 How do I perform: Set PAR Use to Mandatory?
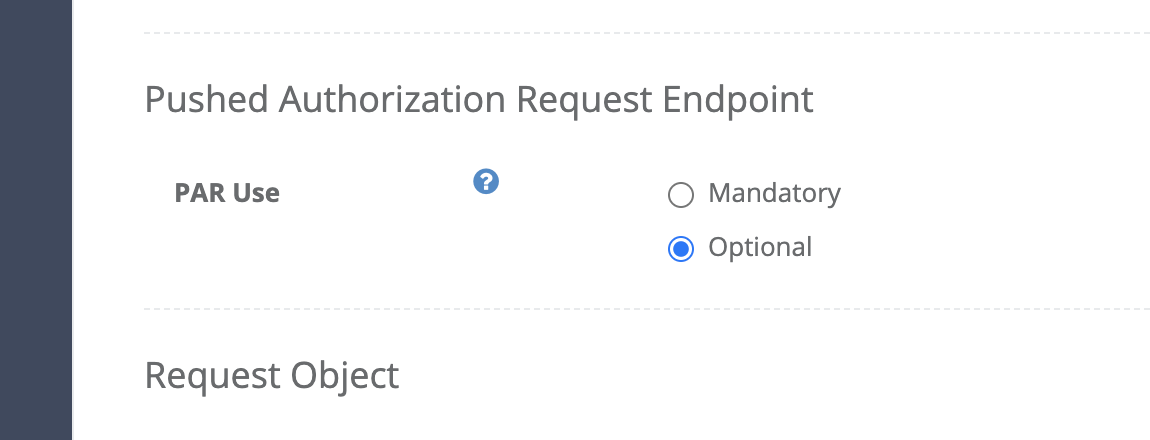(681, 196)
